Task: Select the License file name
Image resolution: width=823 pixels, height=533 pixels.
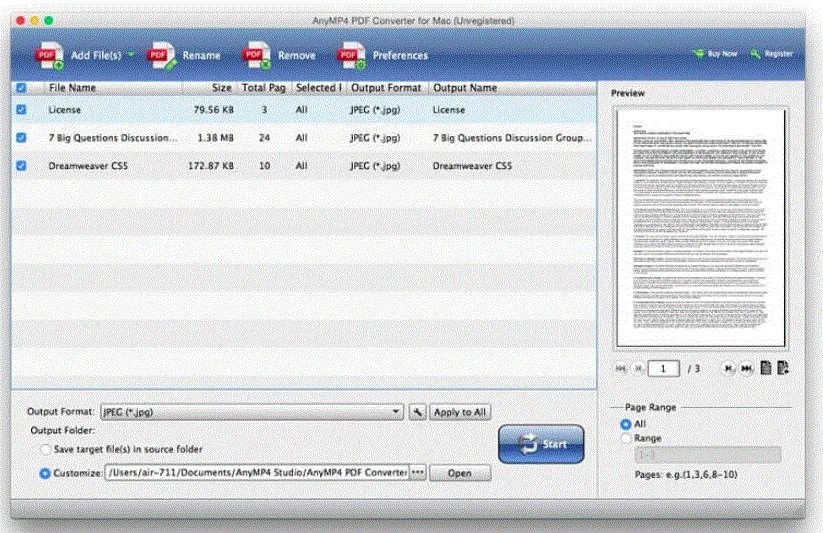Action: (65, 110)
